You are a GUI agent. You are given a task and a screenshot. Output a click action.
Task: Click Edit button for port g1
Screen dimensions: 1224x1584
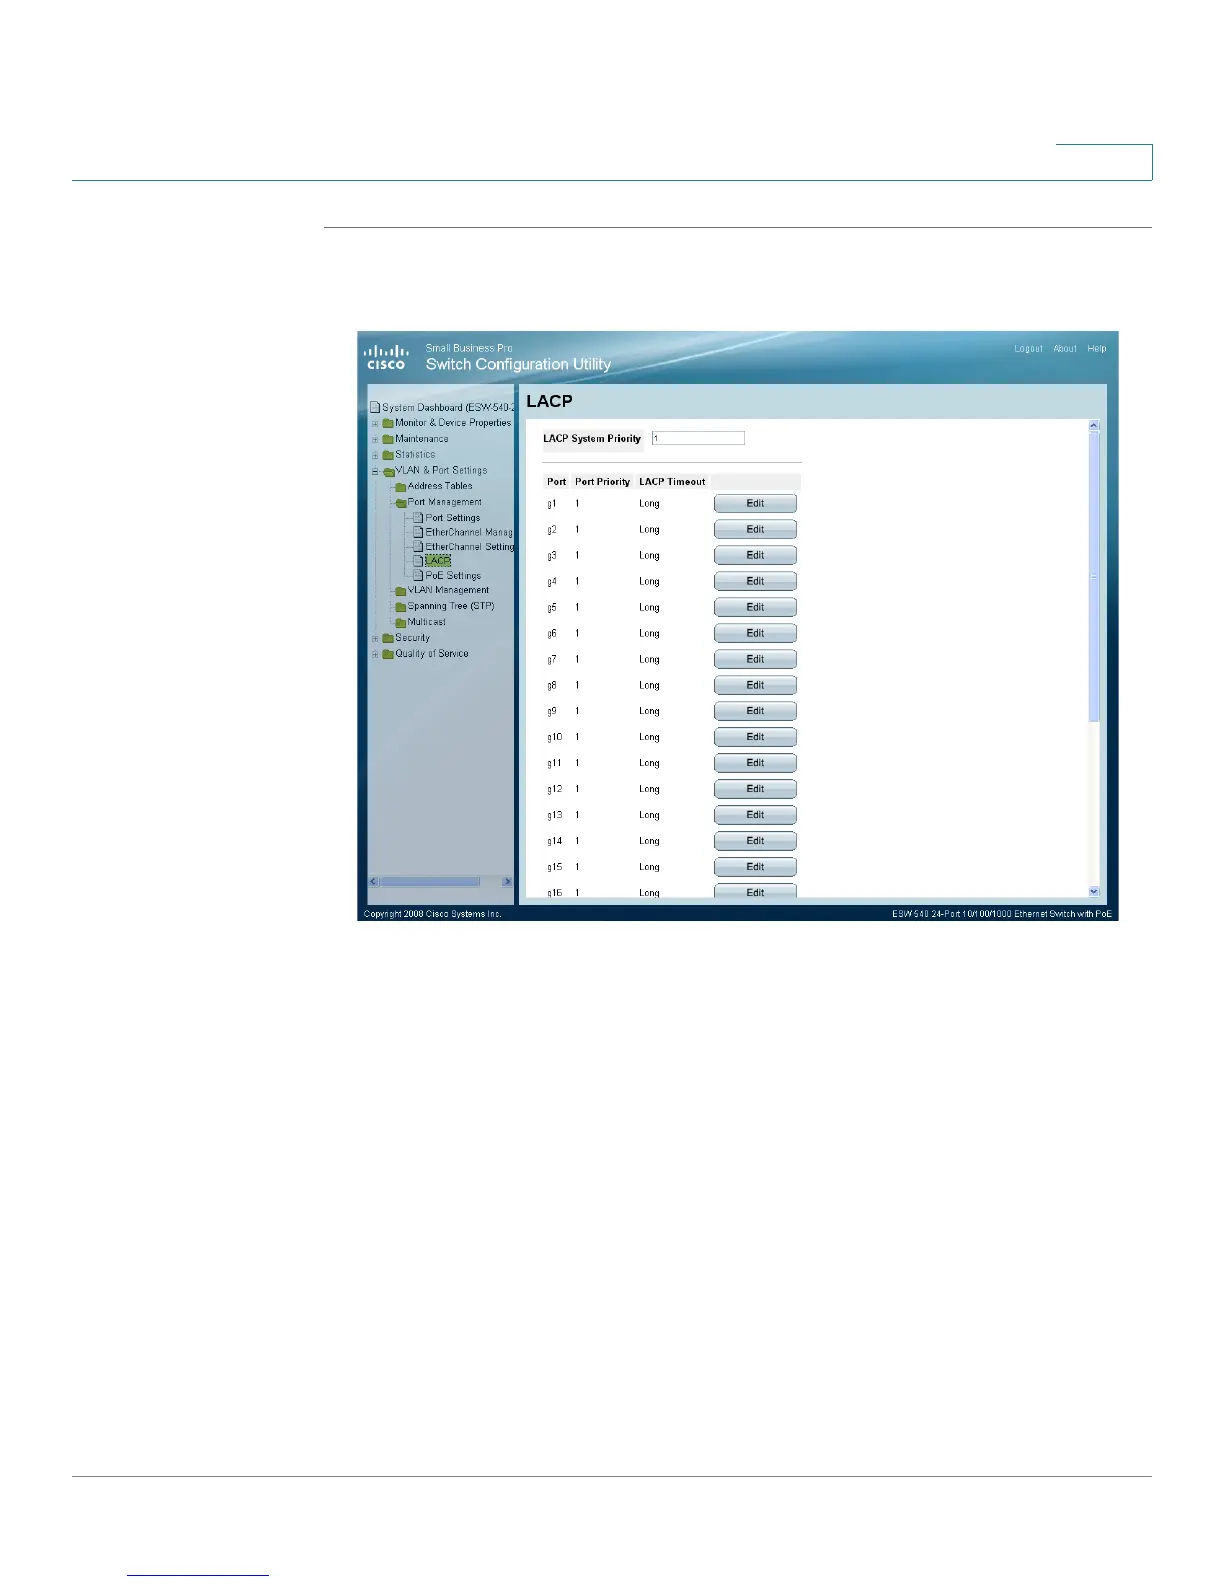(755, 504)
